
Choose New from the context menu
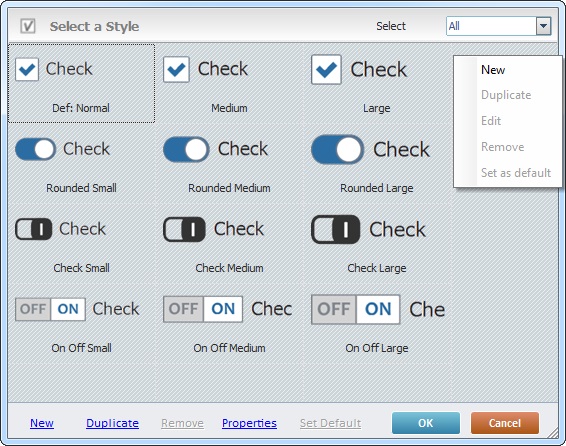493,70
